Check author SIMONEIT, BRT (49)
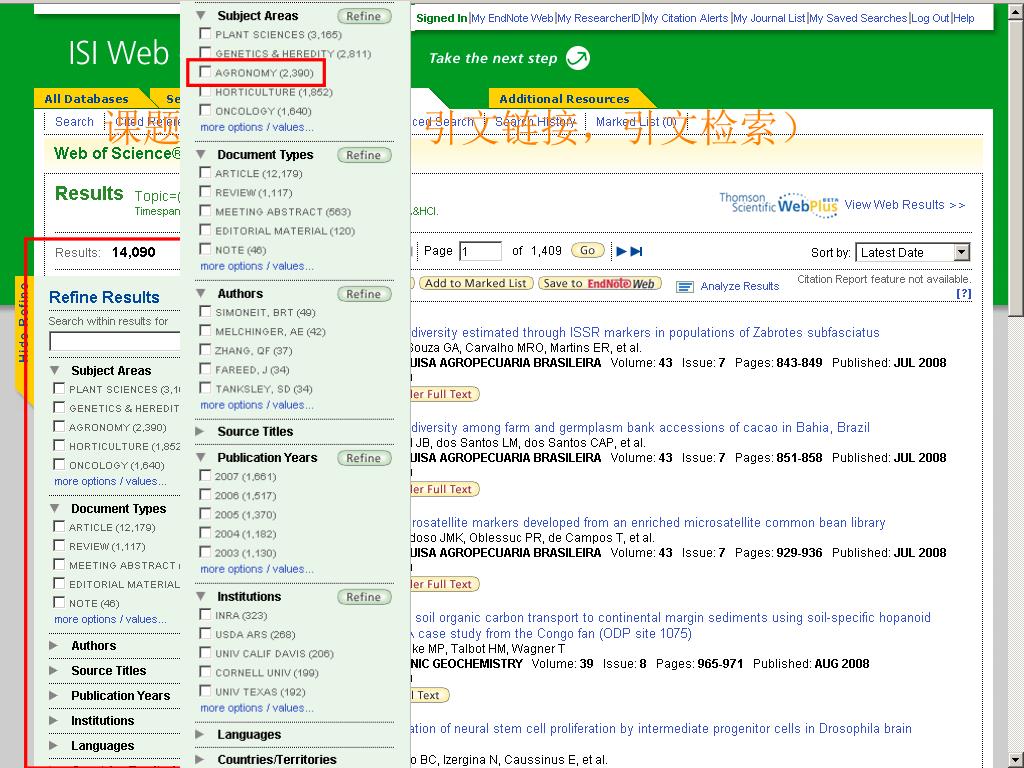Viewport: 1024px width, 768px height. tap(205, 312)
